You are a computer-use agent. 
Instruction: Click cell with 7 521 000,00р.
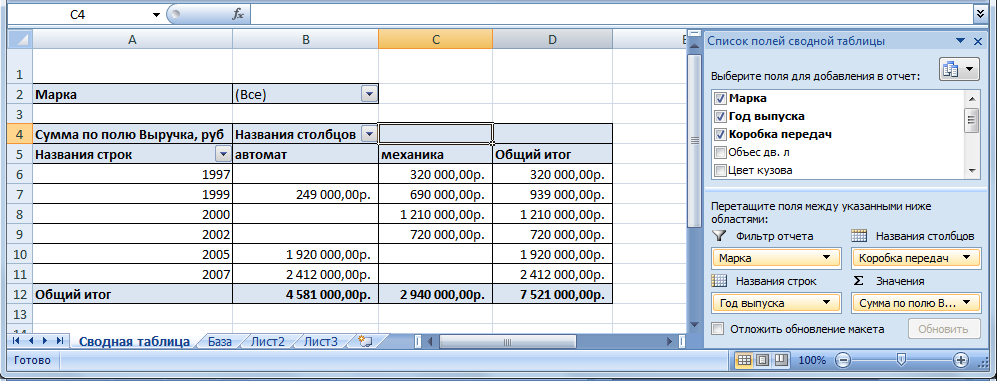(553, 294)
